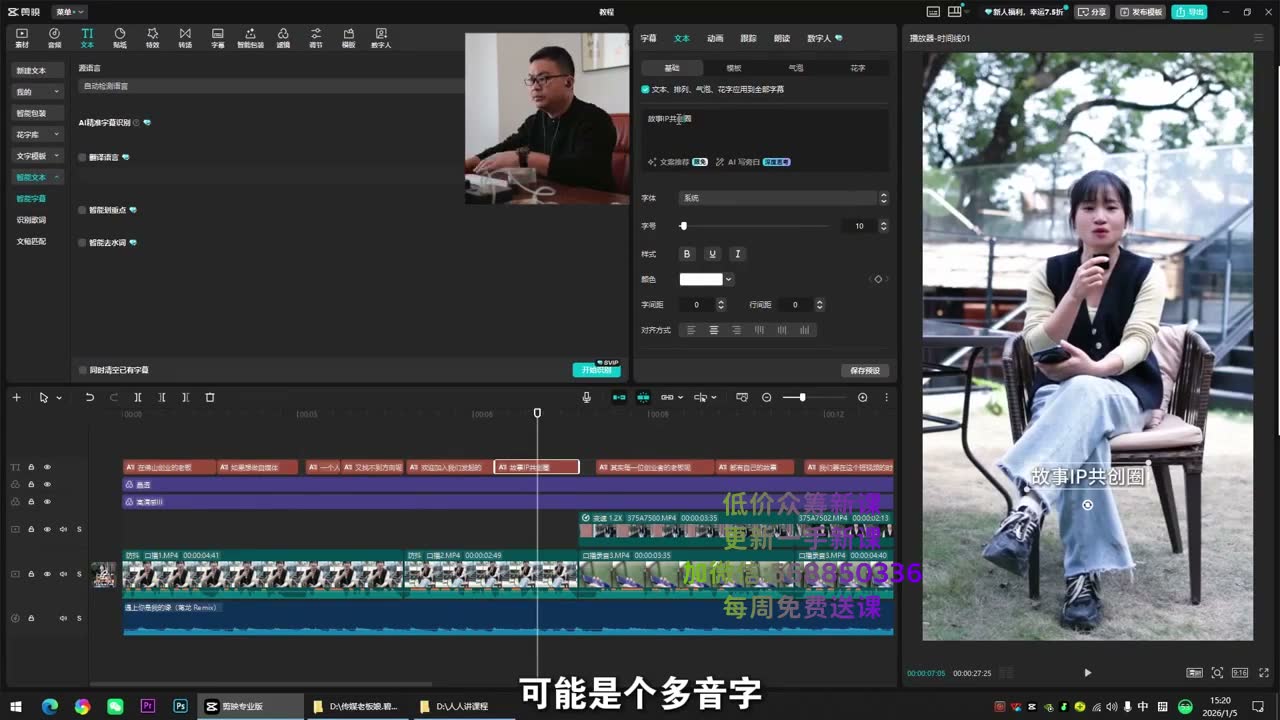Switch to the 气泡 sub-tab
The width and height of the screenshot is (1280, 720).
(796, 68)
